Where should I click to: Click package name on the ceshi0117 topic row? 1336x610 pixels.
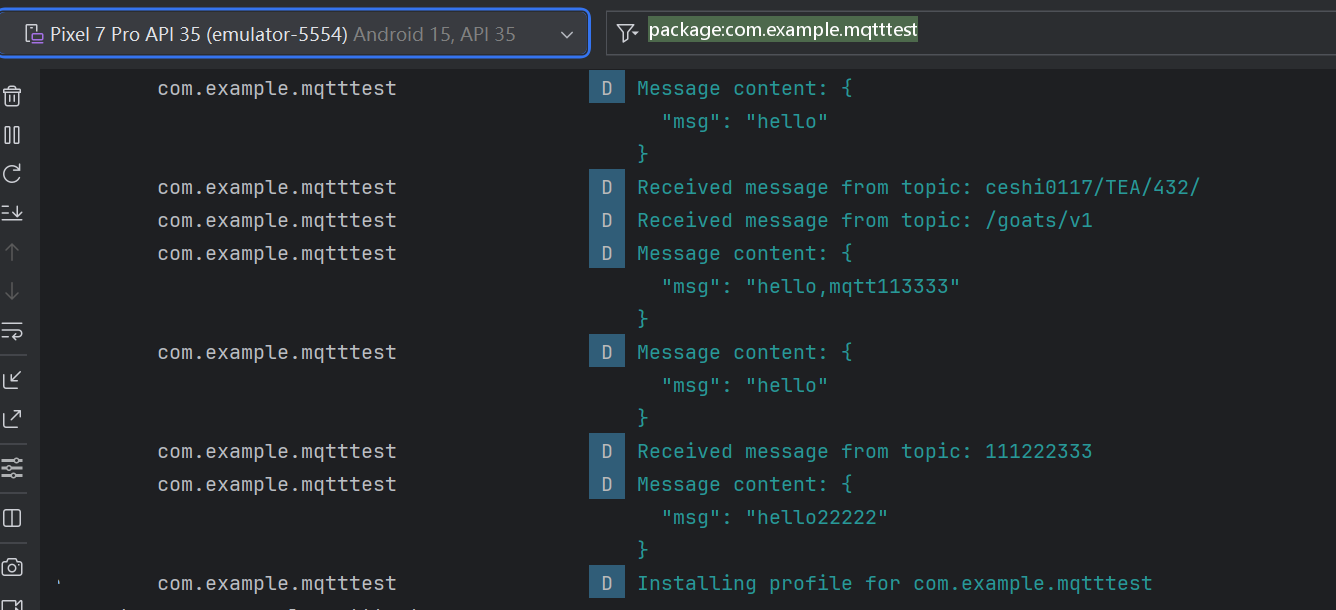(x=277, y=187)
